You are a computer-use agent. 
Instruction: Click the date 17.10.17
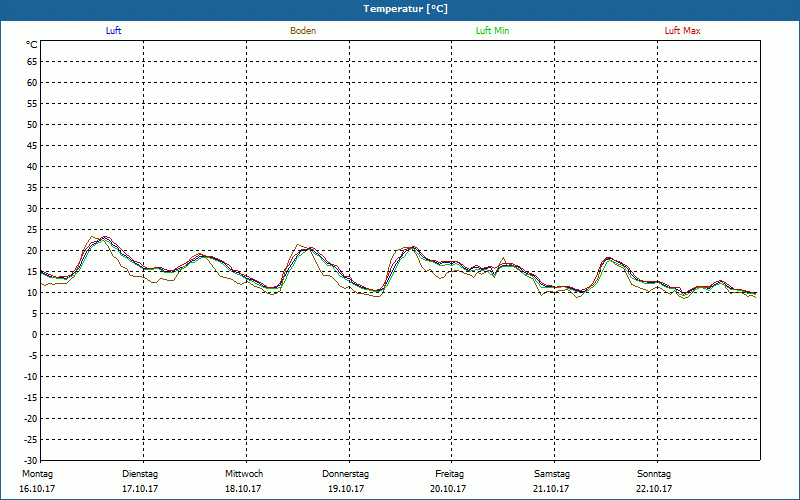point(140,489)
